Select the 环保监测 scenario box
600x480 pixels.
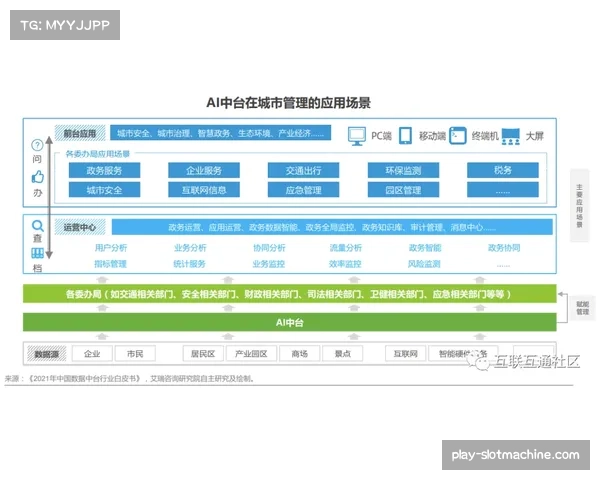click(403, 170)
